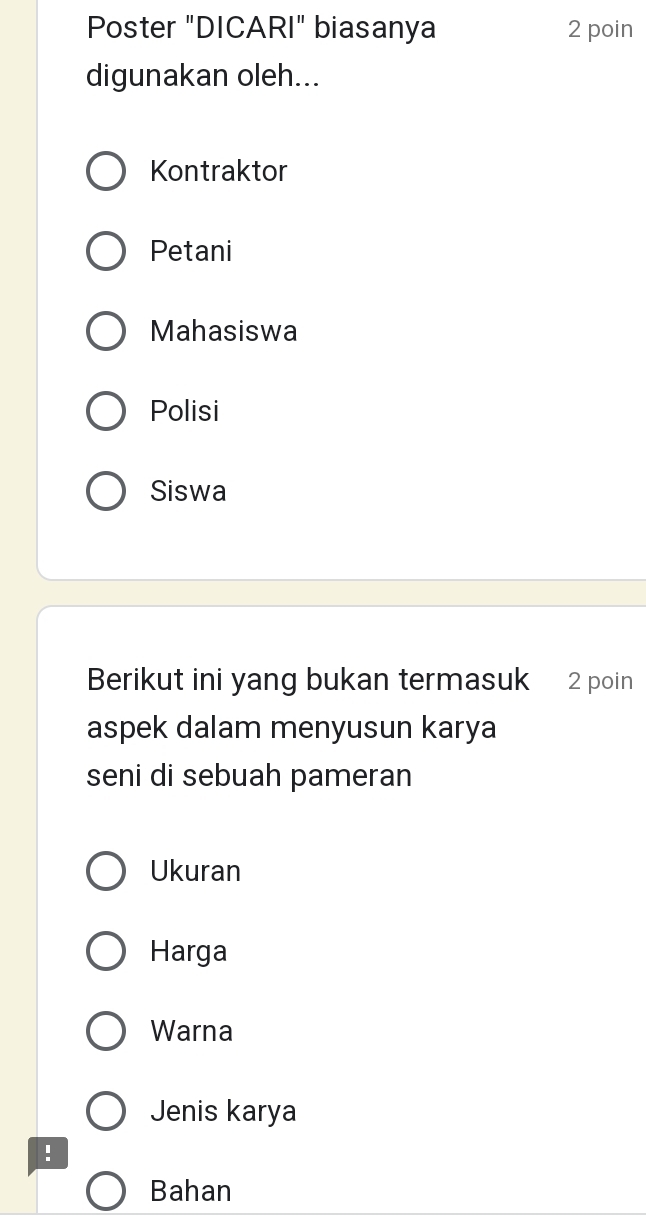The height and width of the screenshot is (1220, 646).
Task: Click the Harga answer label text
Action: [189, 951]
